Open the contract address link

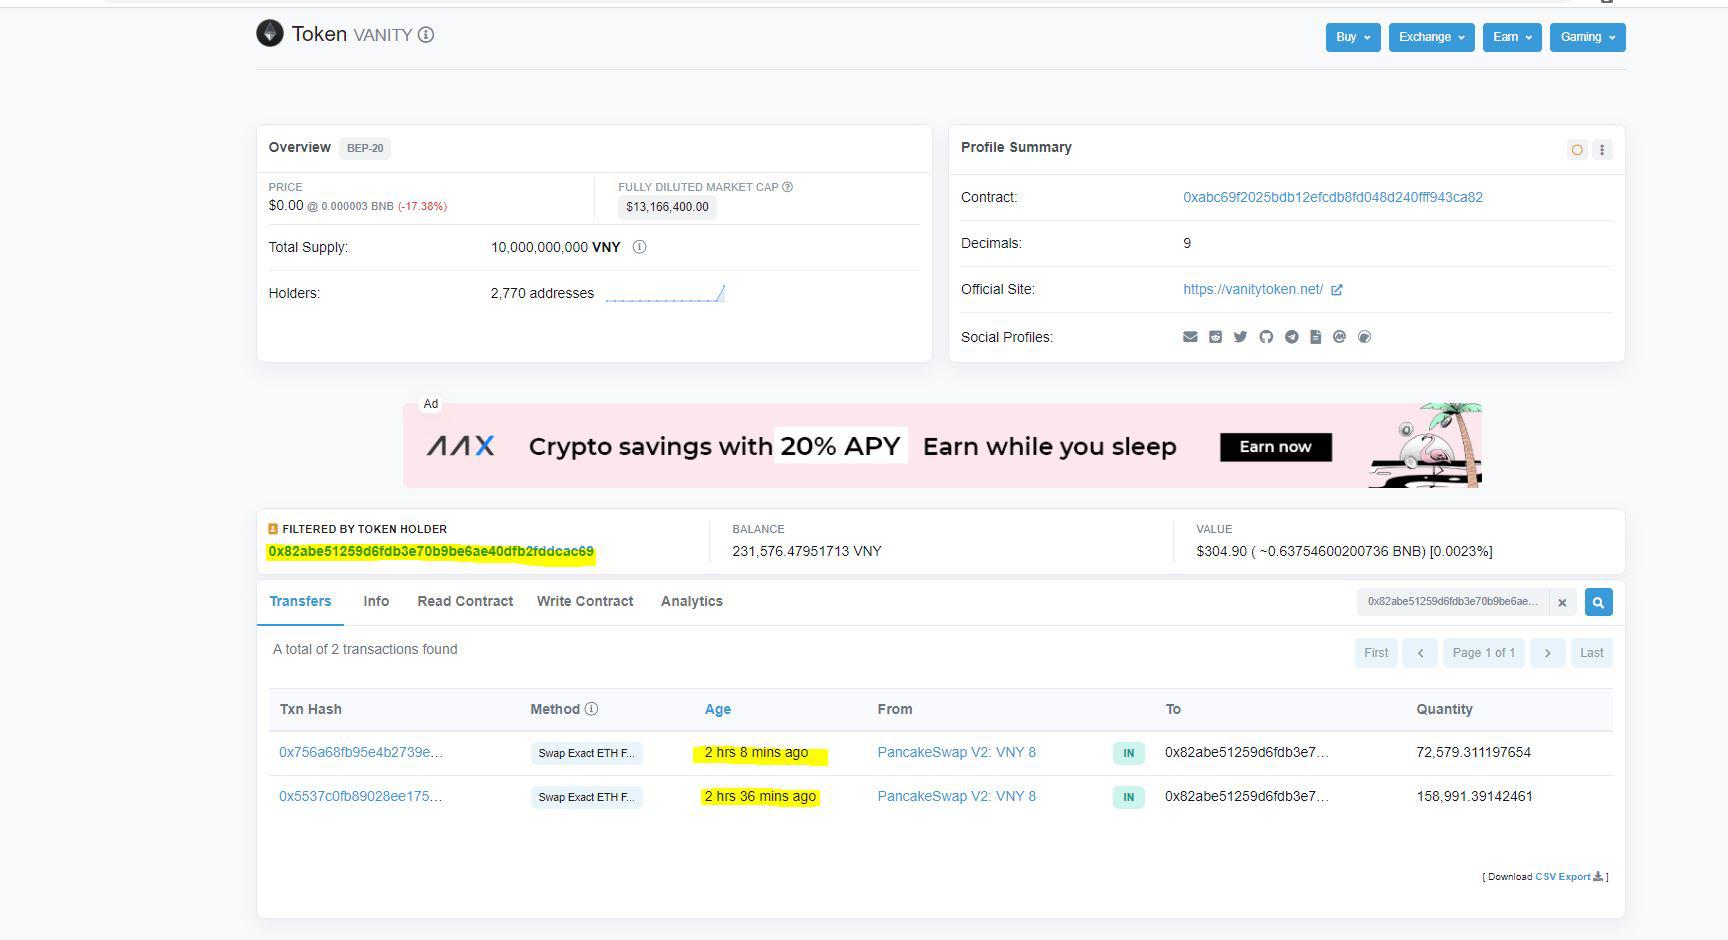pyautogui.click(x=1333, y=197)
